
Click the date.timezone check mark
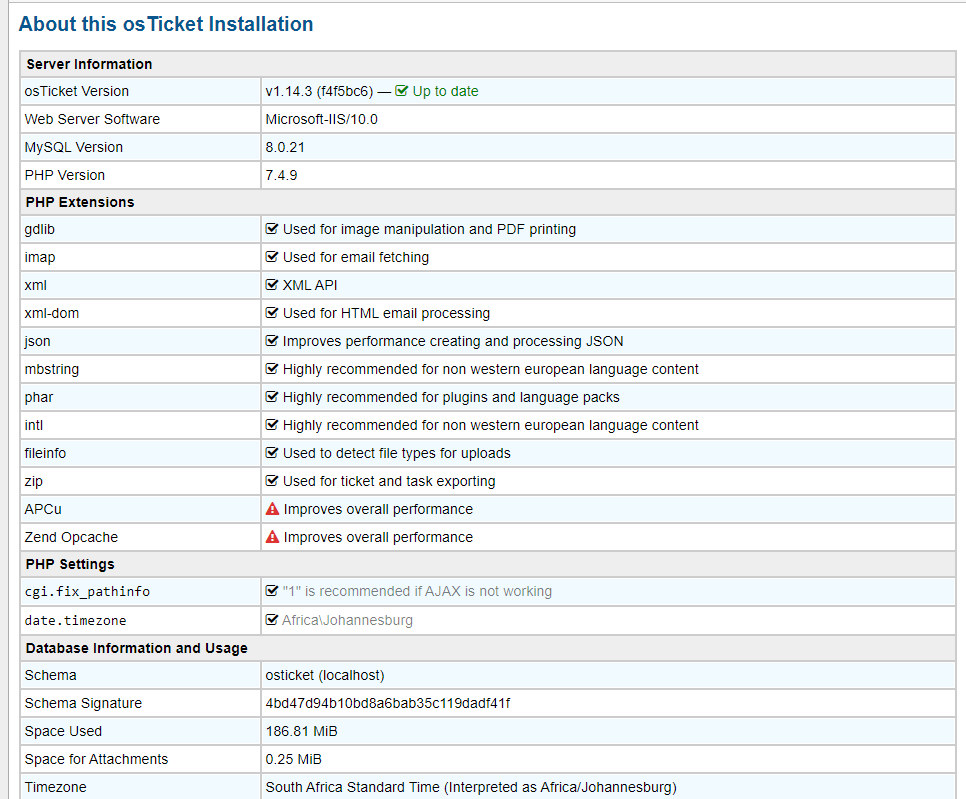[272, 620]
